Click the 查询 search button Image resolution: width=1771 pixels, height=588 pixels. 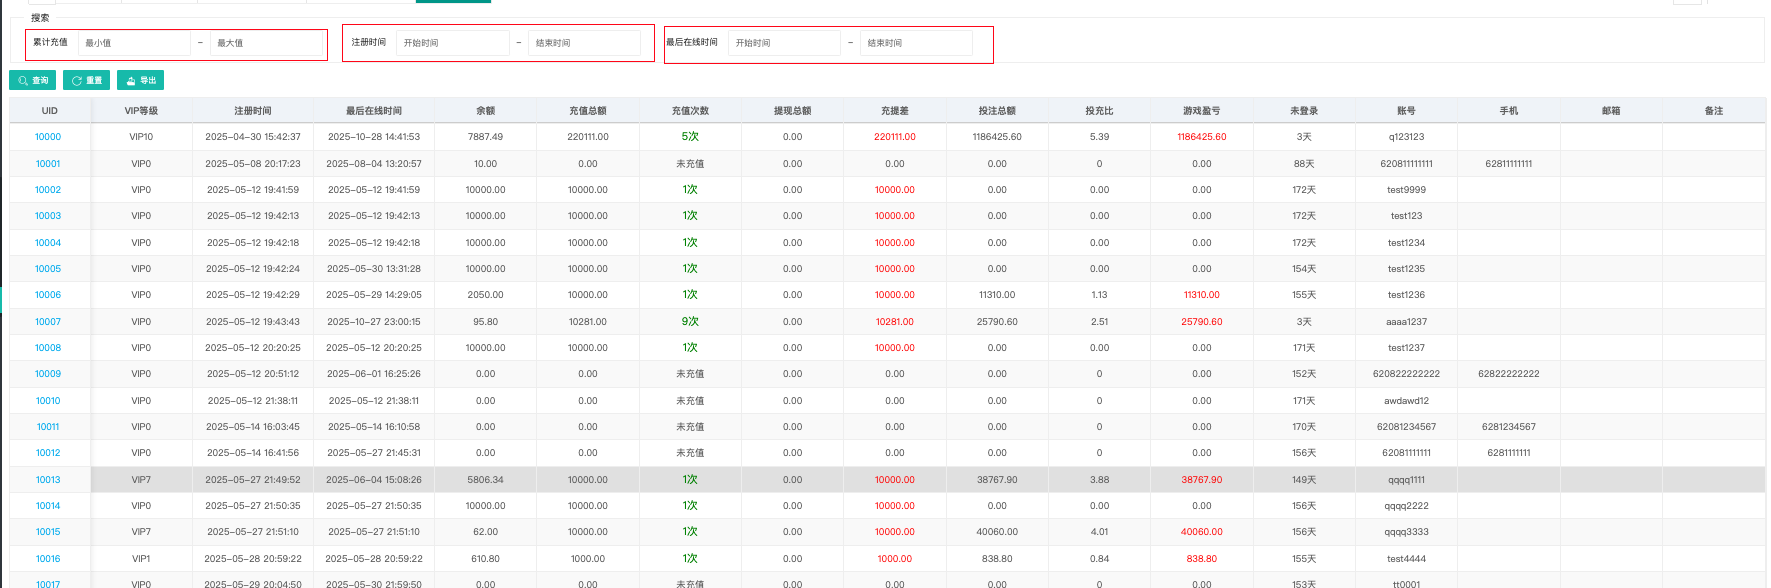[33, 80]
